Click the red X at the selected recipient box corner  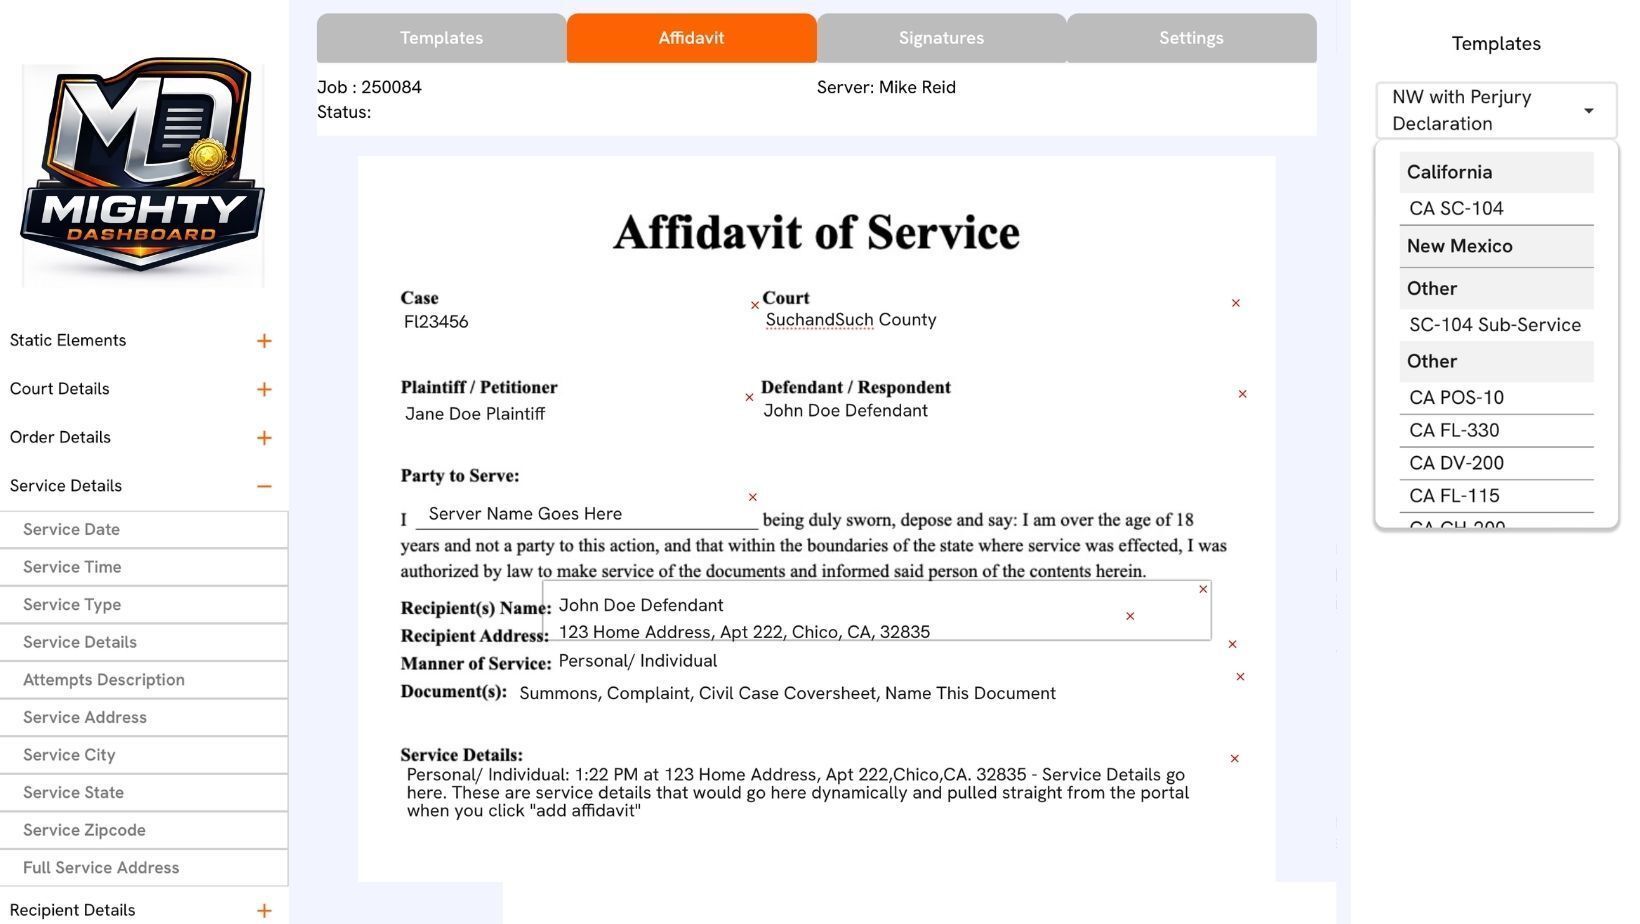pyautogui.click(x=1203, y=589)
